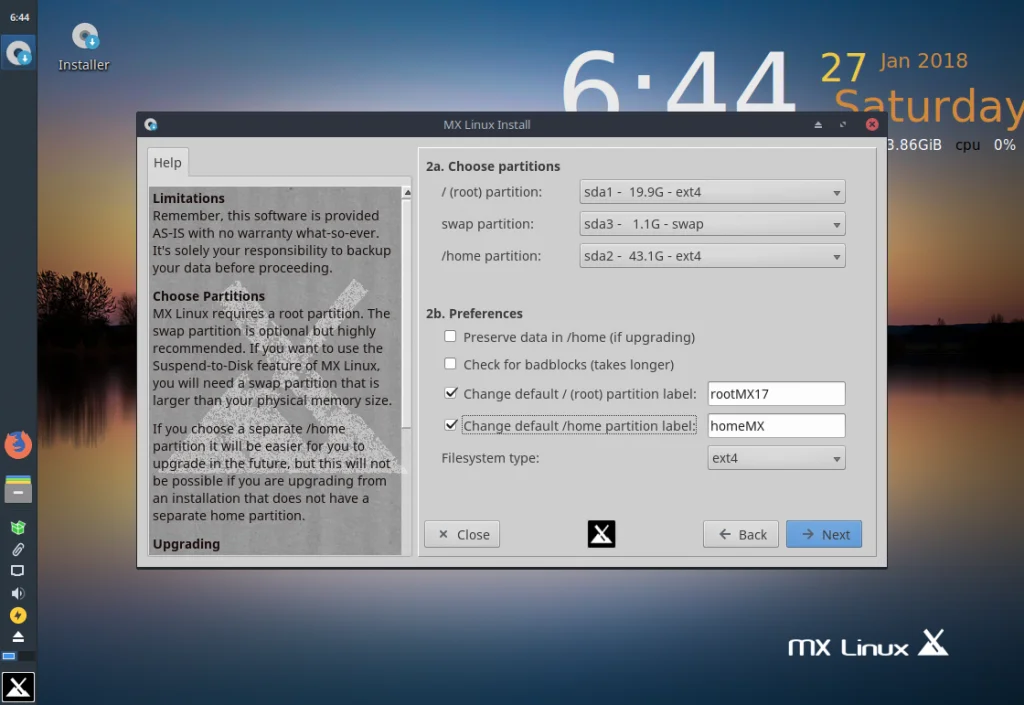Click the 2b. Preferences heading
Viewport: 1024px width, 705px height.
474,313
